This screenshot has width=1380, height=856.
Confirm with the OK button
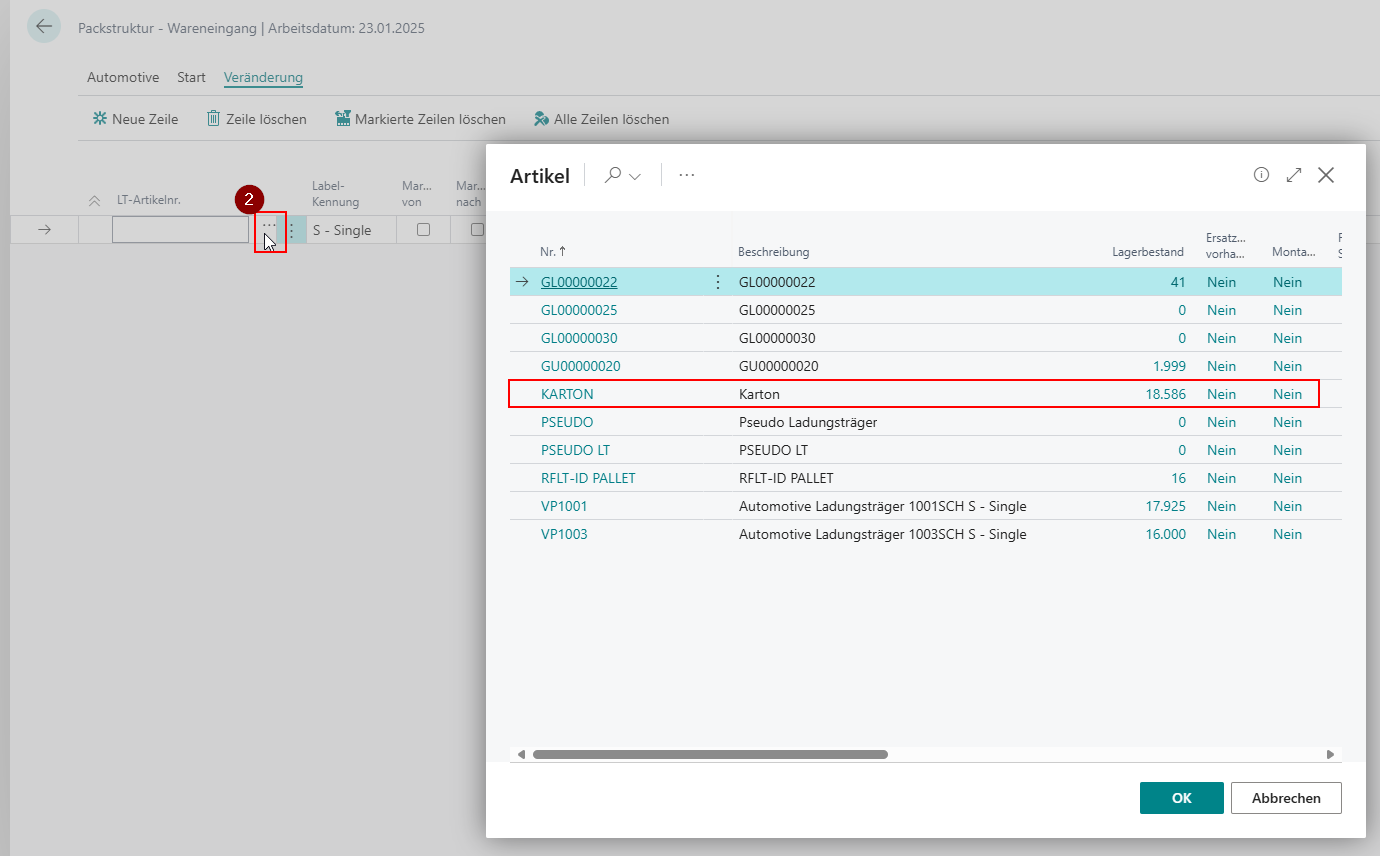click(1182, 798)
